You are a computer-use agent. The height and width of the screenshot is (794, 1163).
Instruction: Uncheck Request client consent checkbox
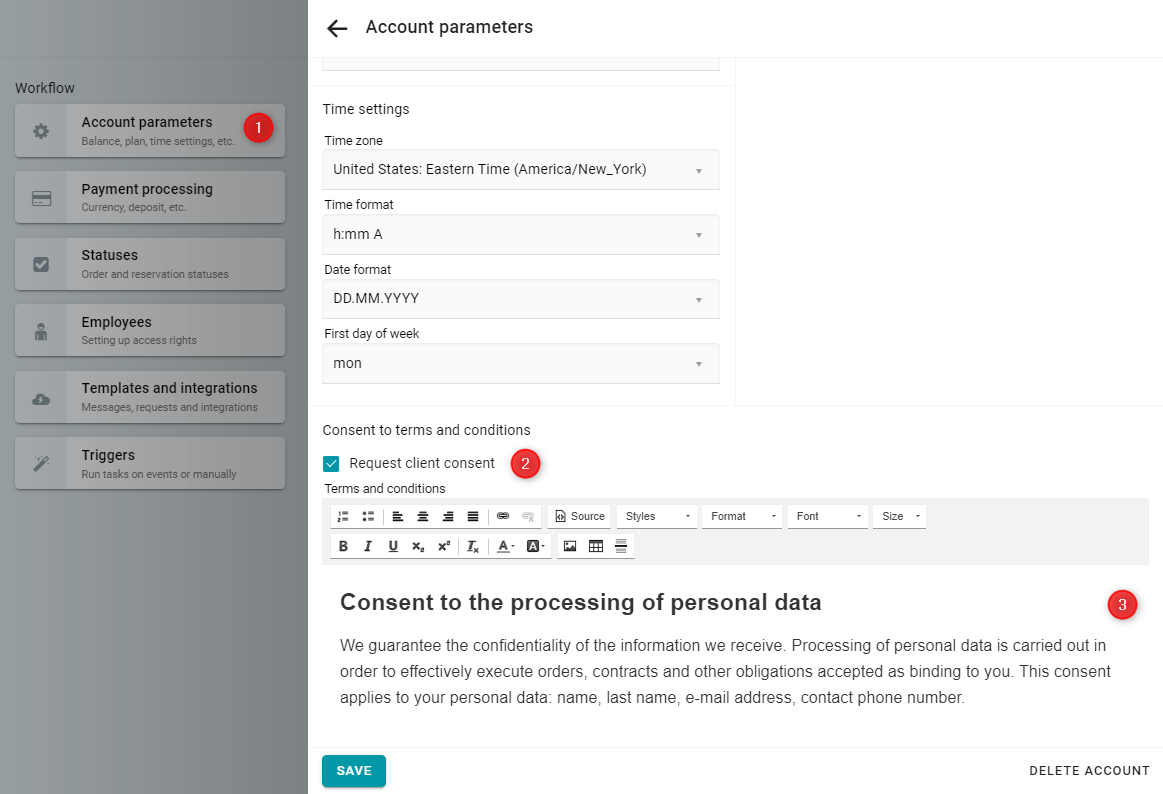[x=332, y=463]
